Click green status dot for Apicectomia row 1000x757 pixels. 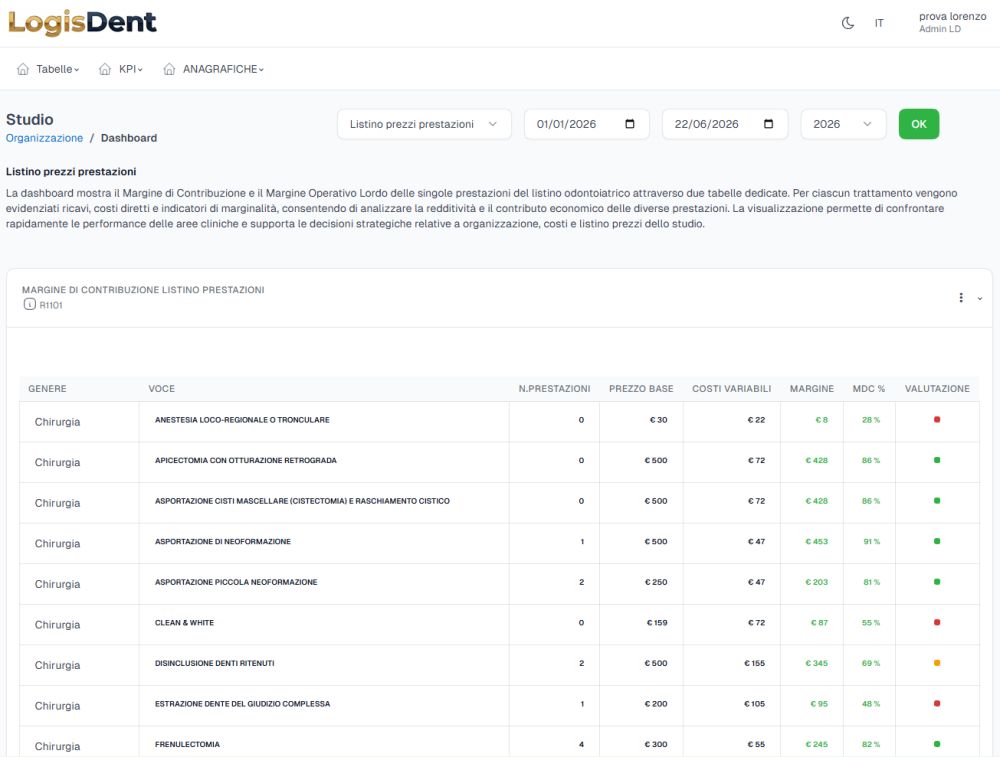(x=937, y=460)
